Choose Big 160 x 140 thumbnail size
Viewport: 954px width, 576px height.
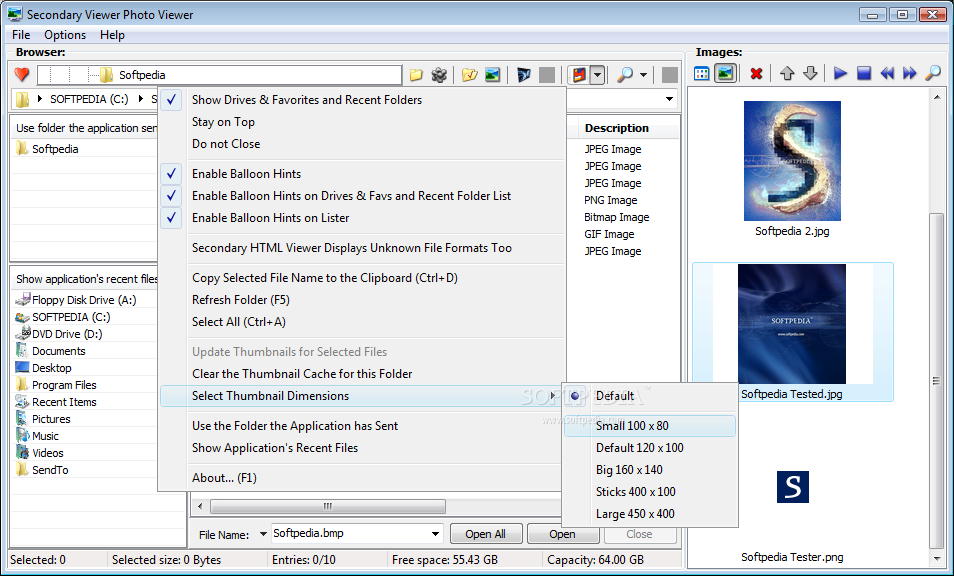tap(649, 470)
